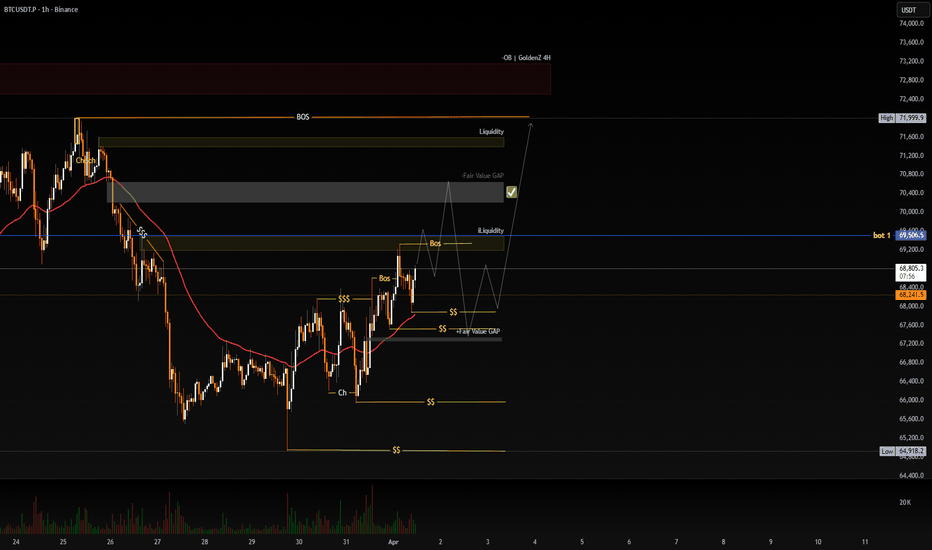Click the orange 68,241.5 price tag
This screenshot has height=550, width=932.
[909, 295]
